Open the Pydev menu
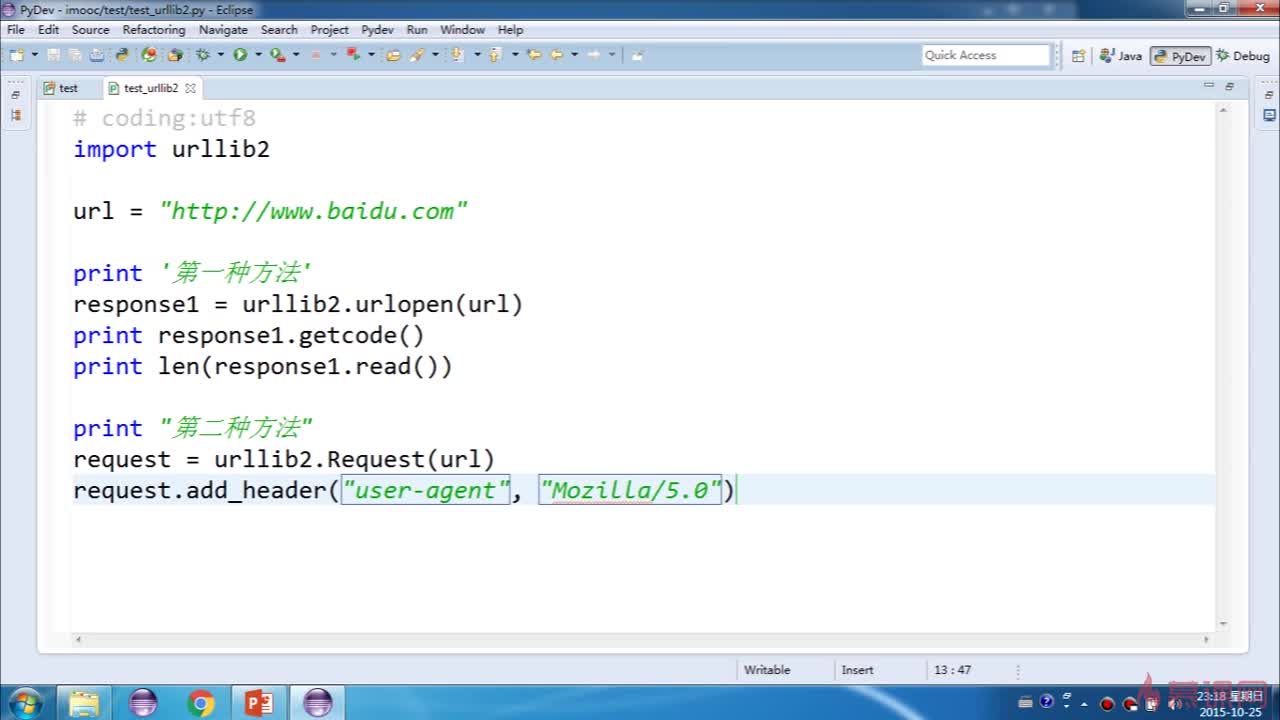The image size is (1280, 720). click(377, 30)
